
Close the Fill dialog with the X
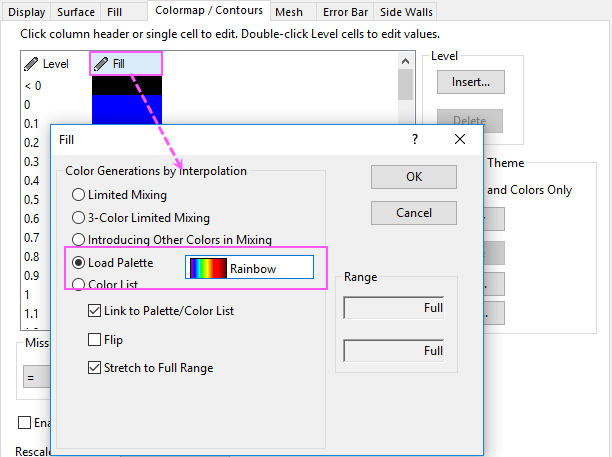pos(460,139)
